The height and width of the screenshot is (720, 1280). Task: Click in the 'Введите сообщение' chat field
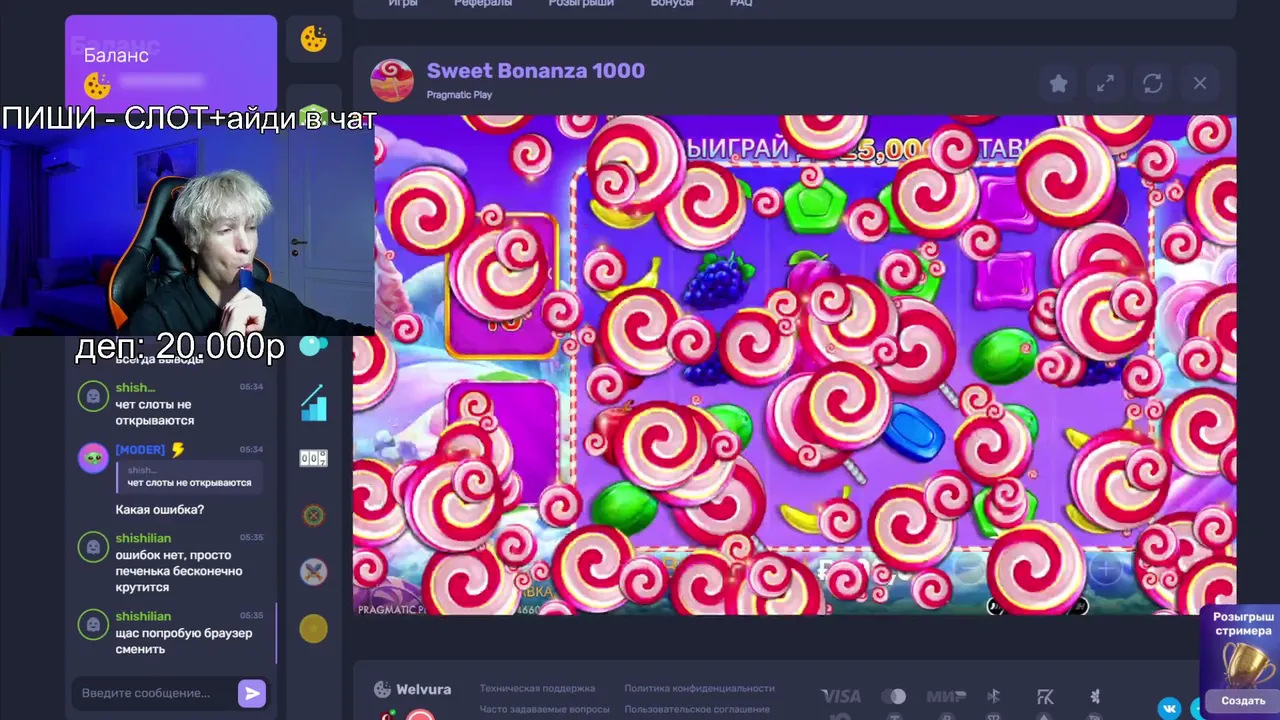(153, 693)
